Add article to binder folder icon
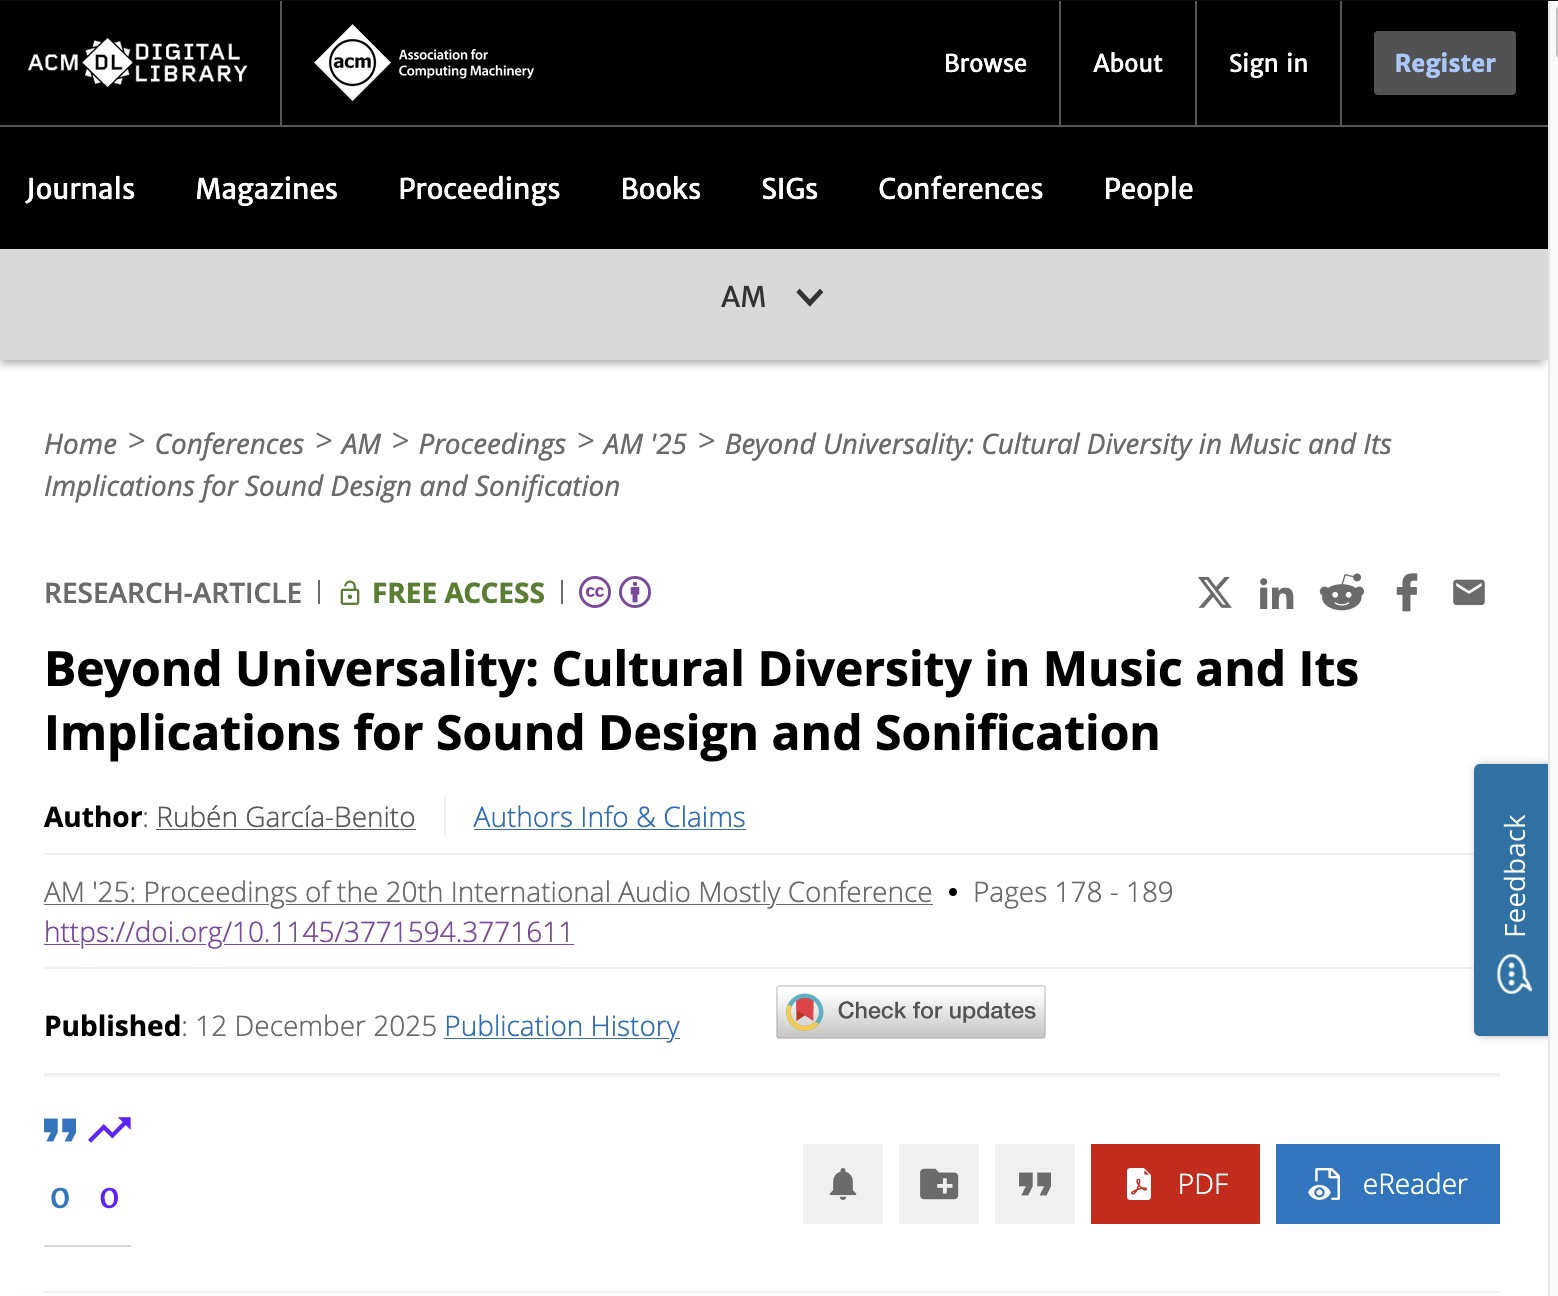The width and height of the screenshot is (1558, 1296). 939,1184
